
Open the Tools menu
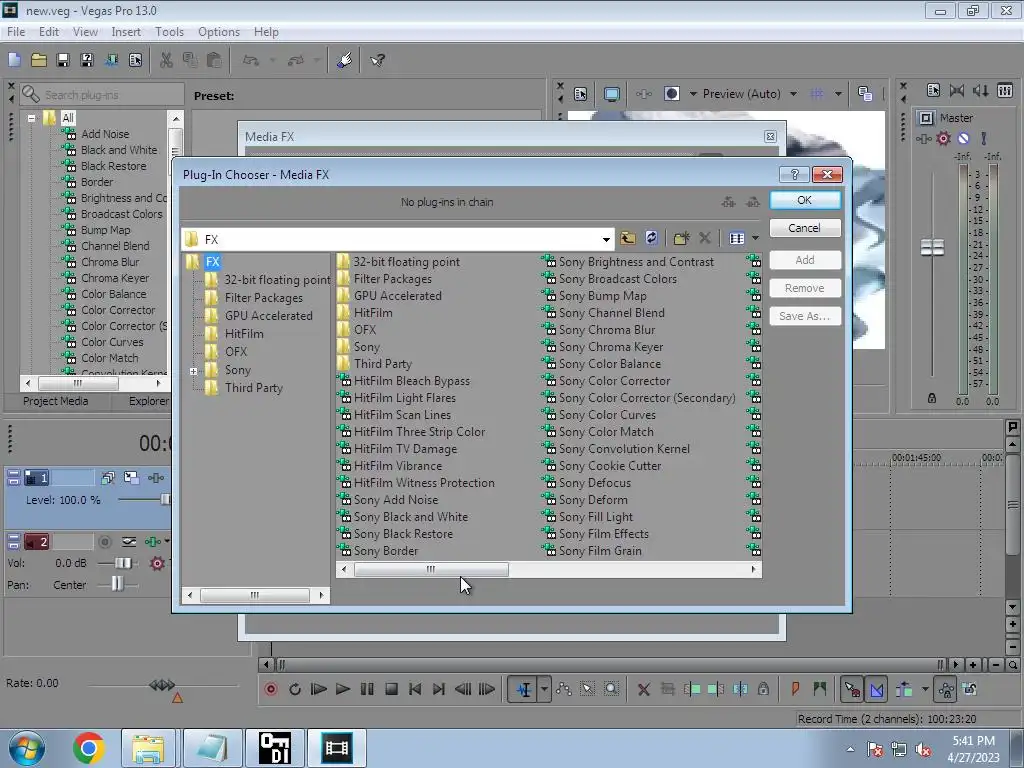click(169, 31)
